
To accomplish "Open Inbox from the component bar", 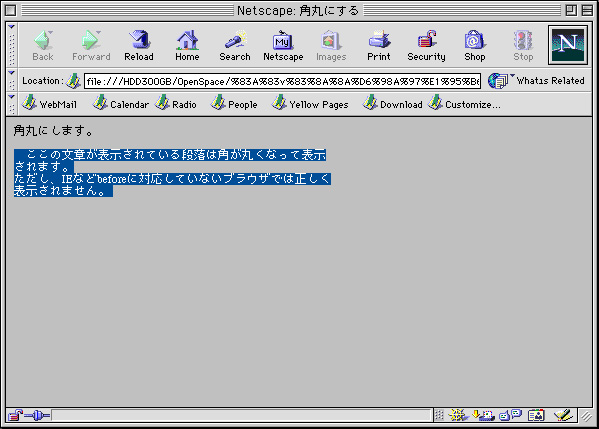I will [x=483, y=415].
